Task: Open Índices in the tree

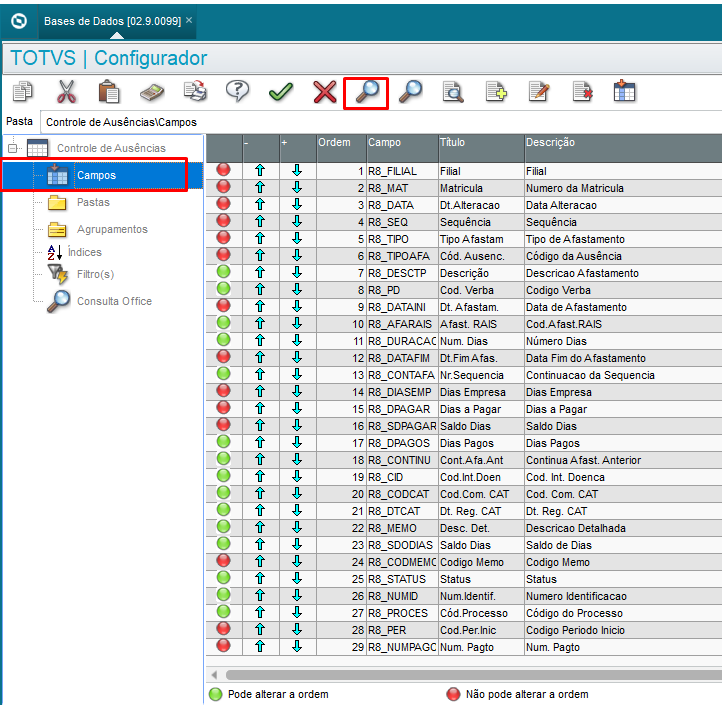Action: [x=85, y=252]
